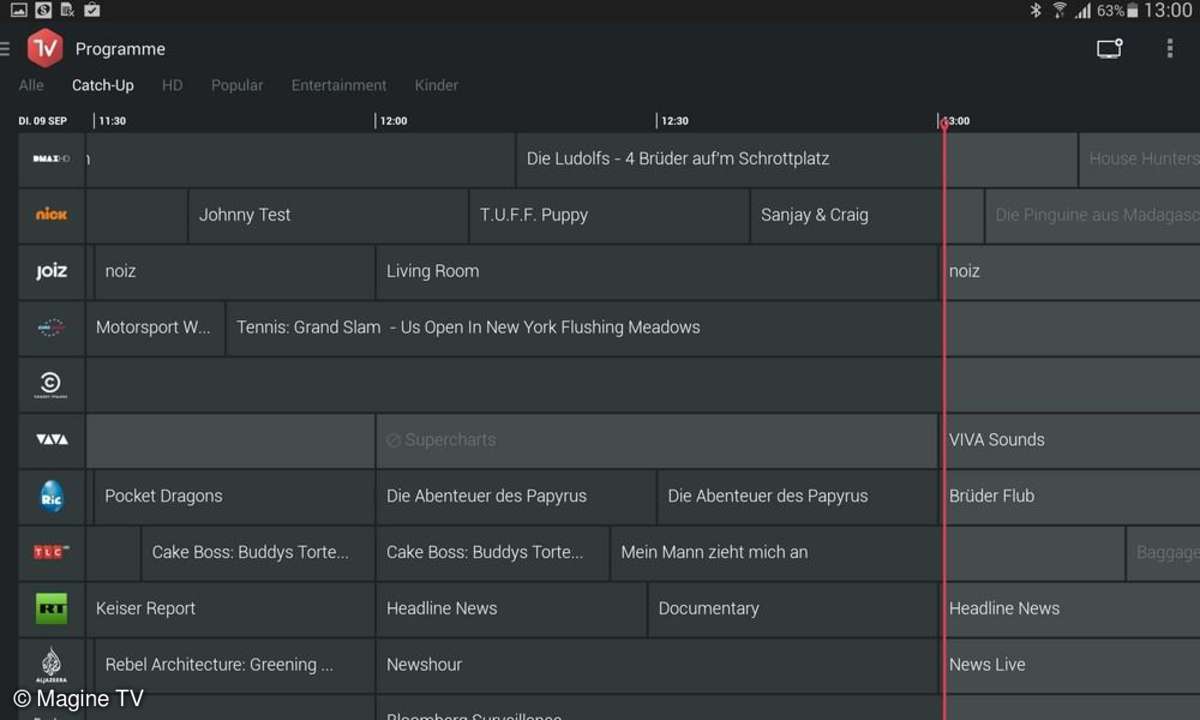The height and width of the screenshot is (720, 1200).
Task: Switch to the Alle tab
Action: [31, 85]
